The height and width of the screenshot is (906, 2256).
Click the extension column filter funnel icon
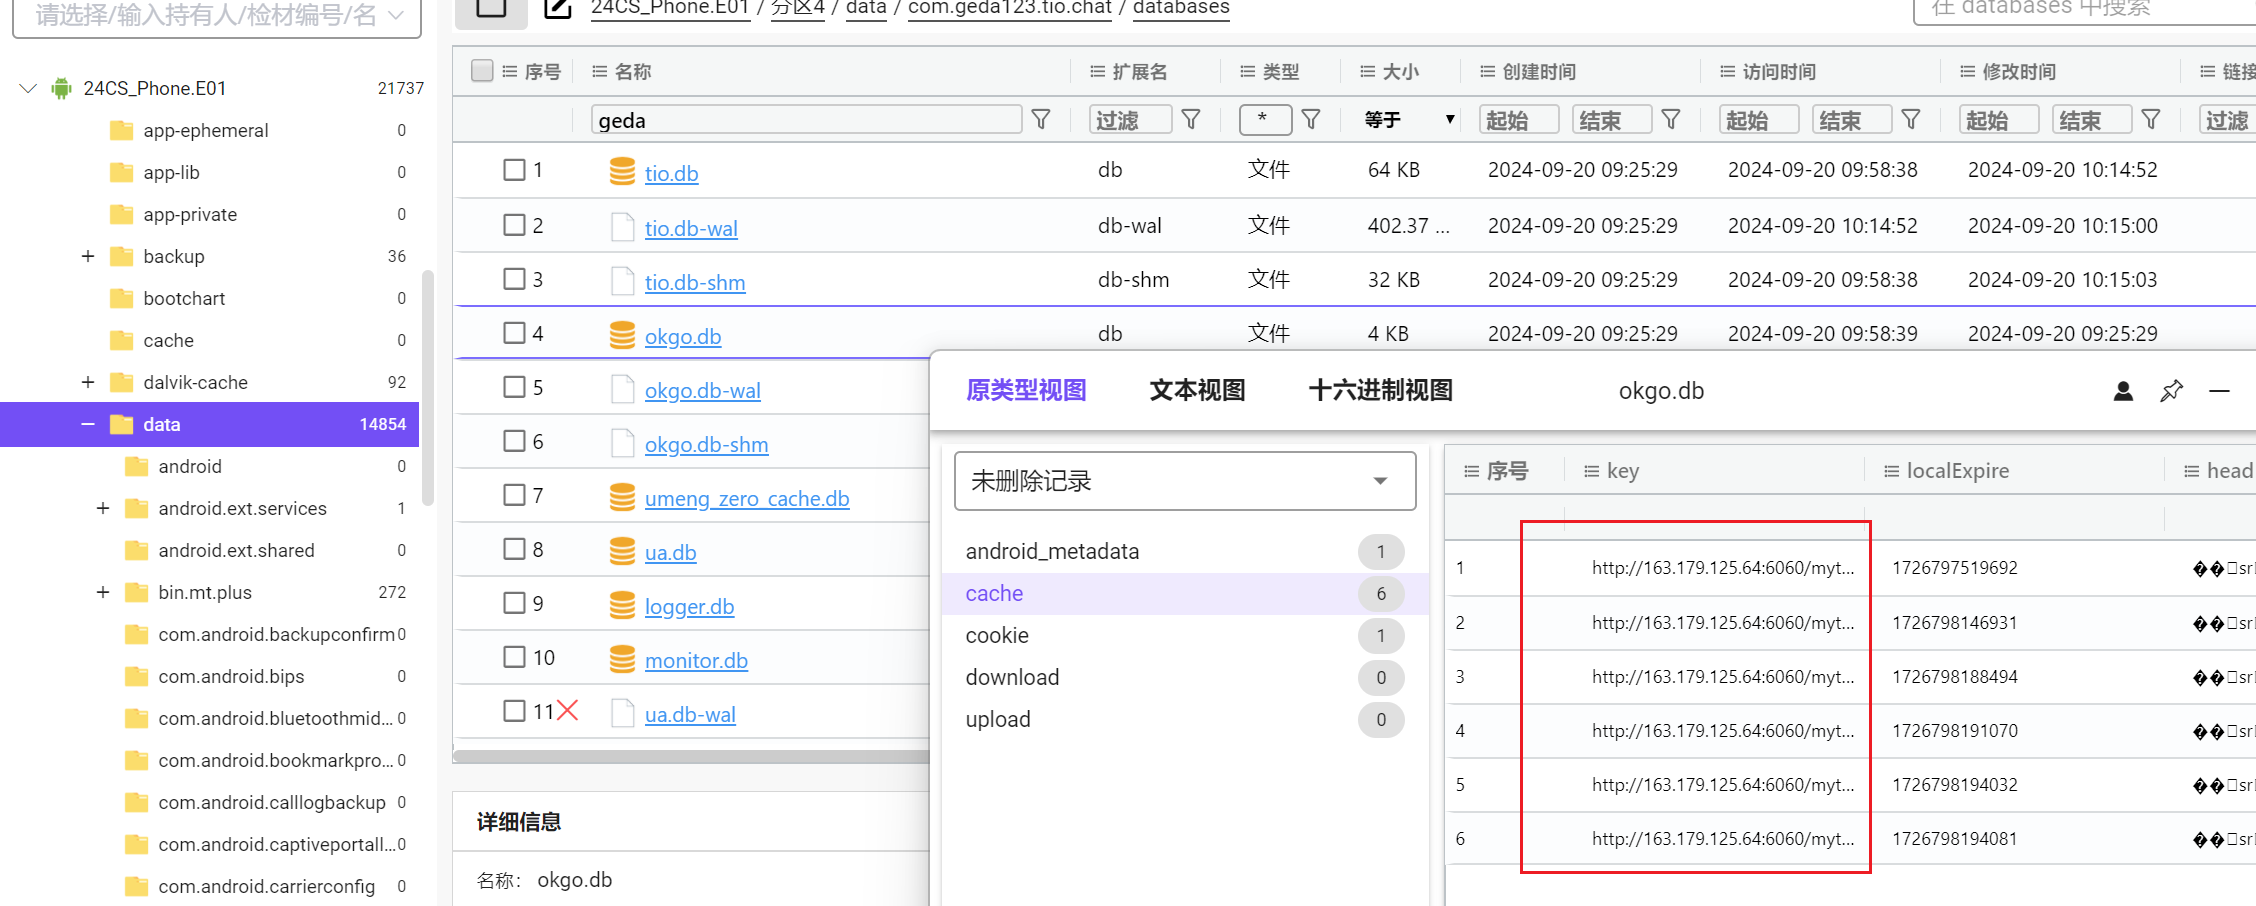[x=1191, y=120]
